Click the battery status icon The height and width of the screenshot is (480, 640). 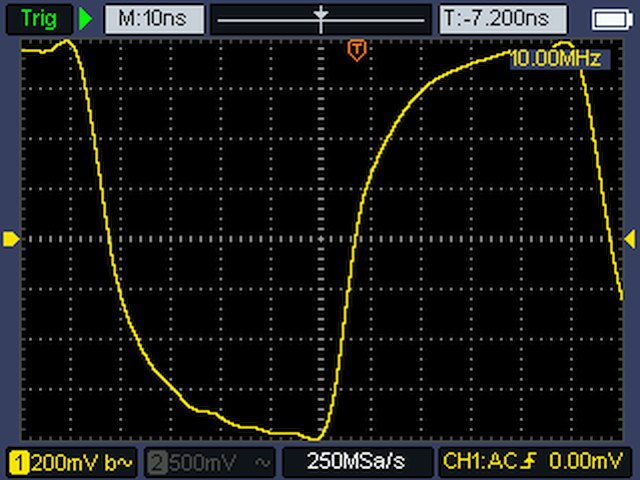(612, 20)
